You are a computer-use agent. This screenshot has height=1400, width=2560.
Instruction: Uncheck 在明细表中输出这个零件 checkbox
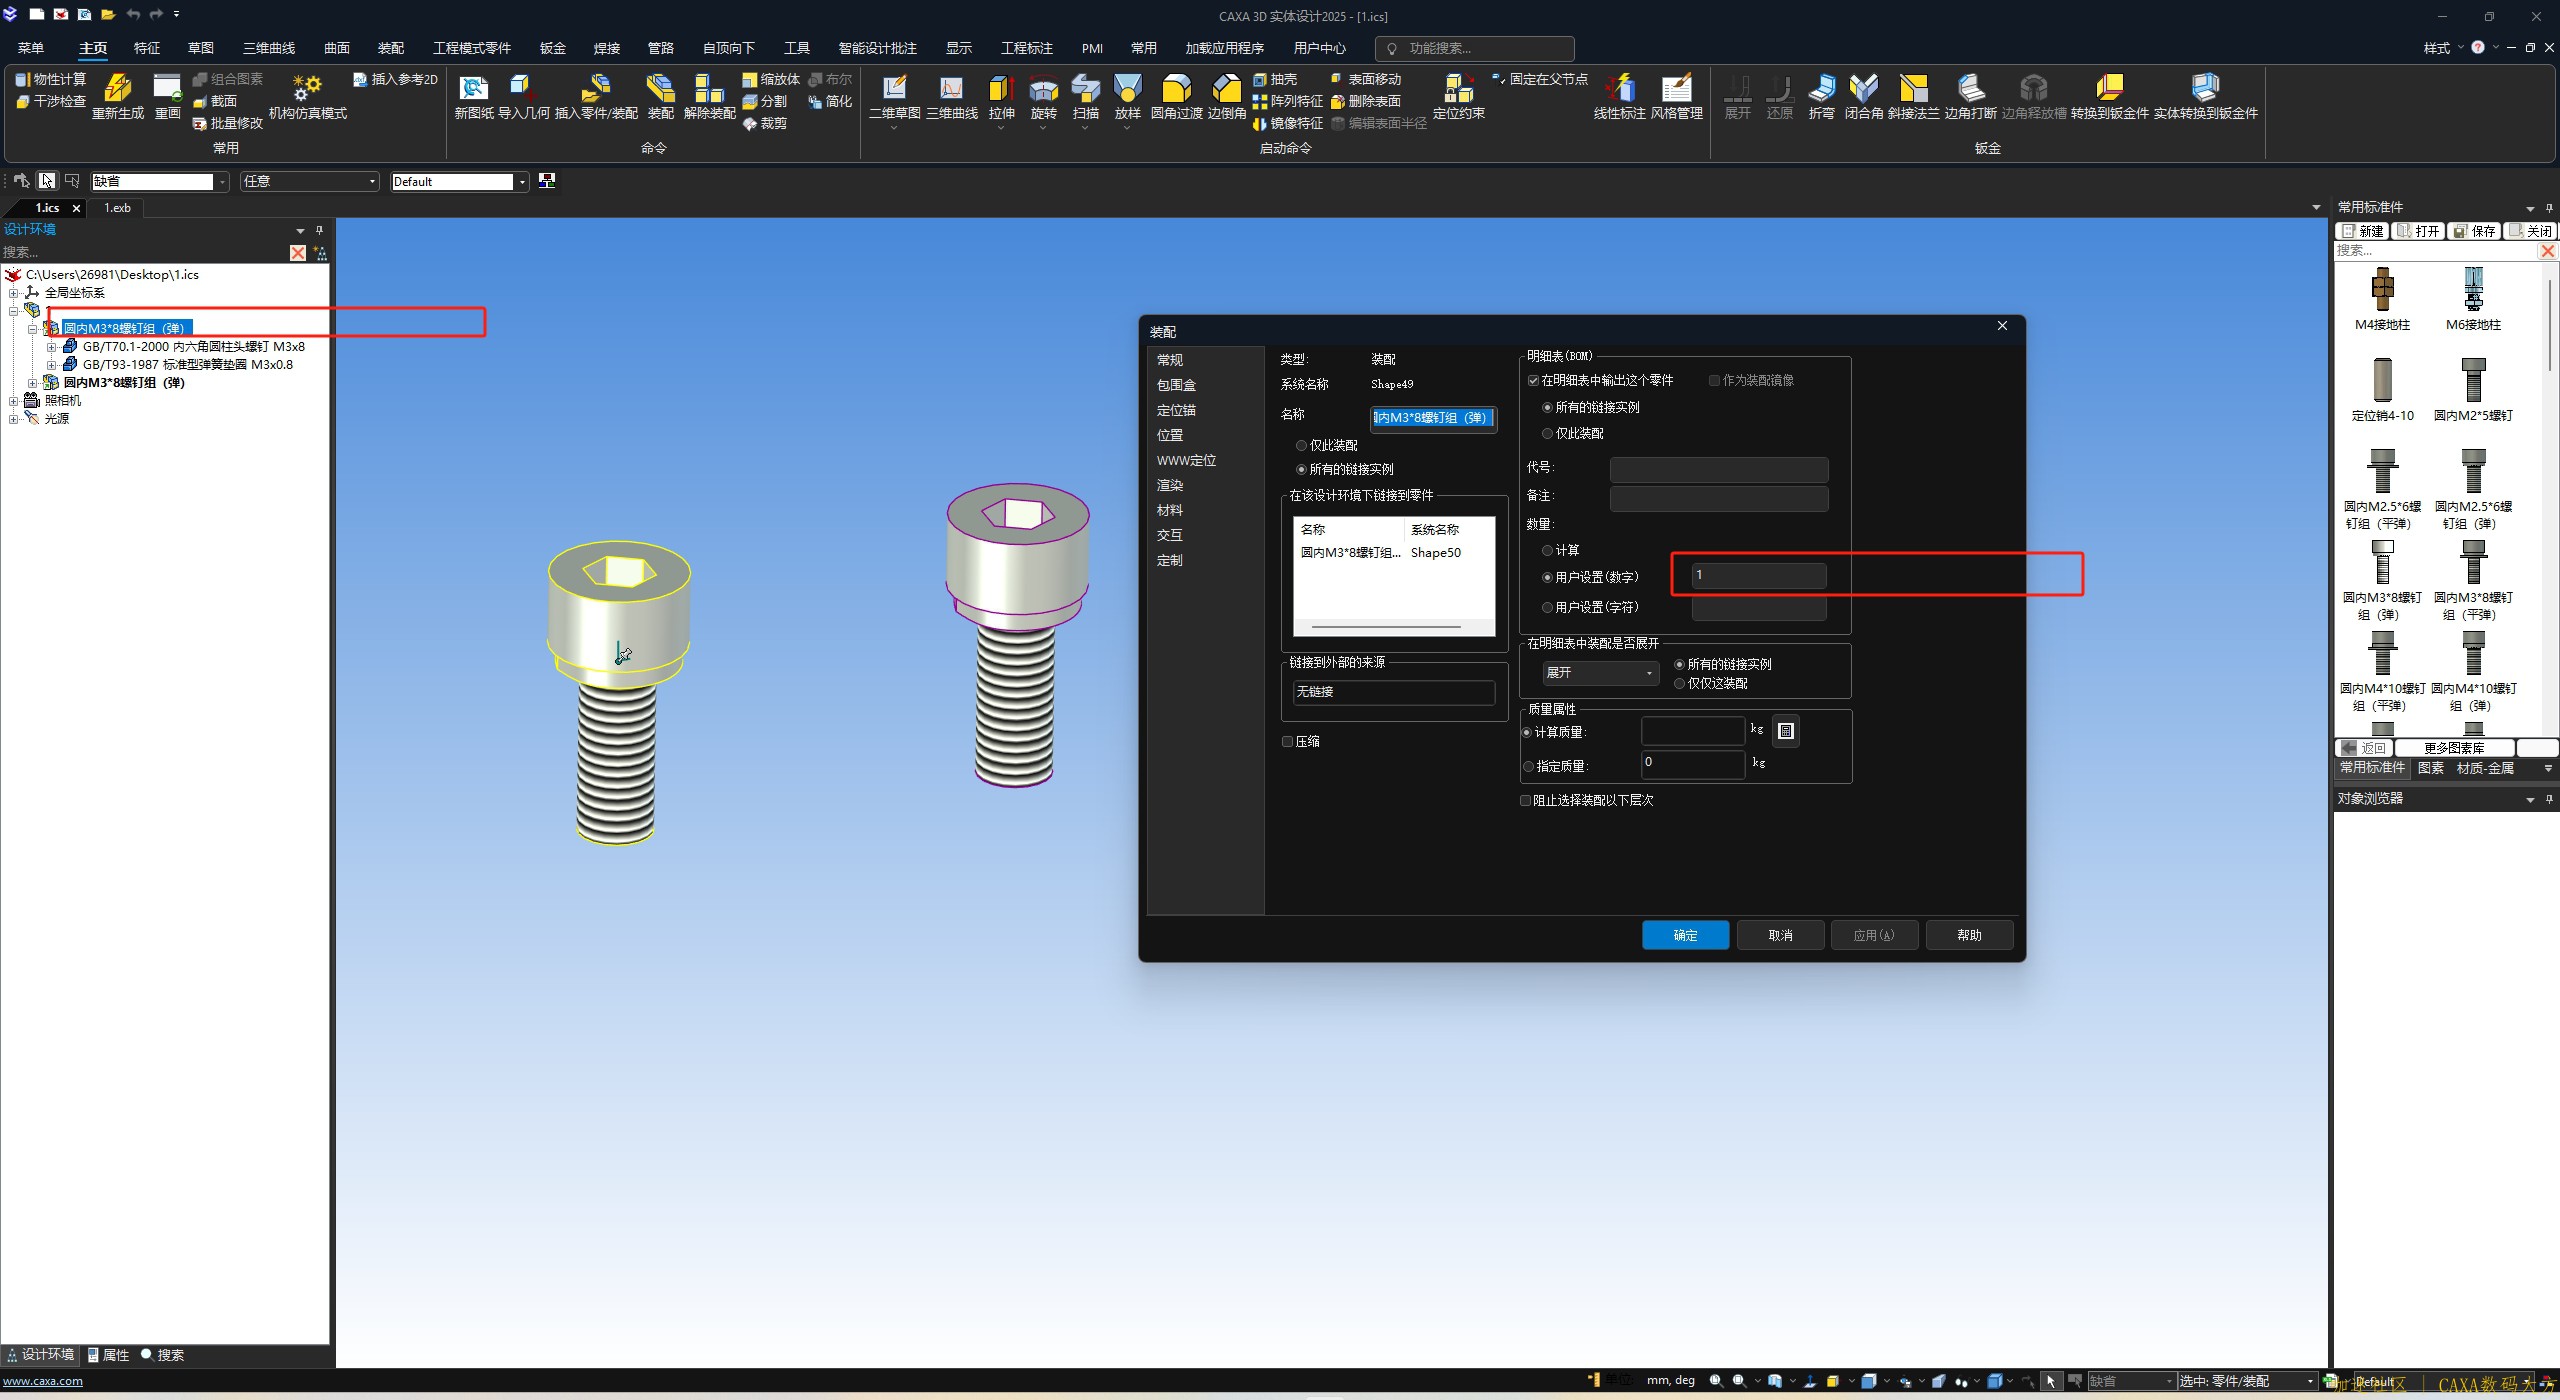tap(1533, 380)
